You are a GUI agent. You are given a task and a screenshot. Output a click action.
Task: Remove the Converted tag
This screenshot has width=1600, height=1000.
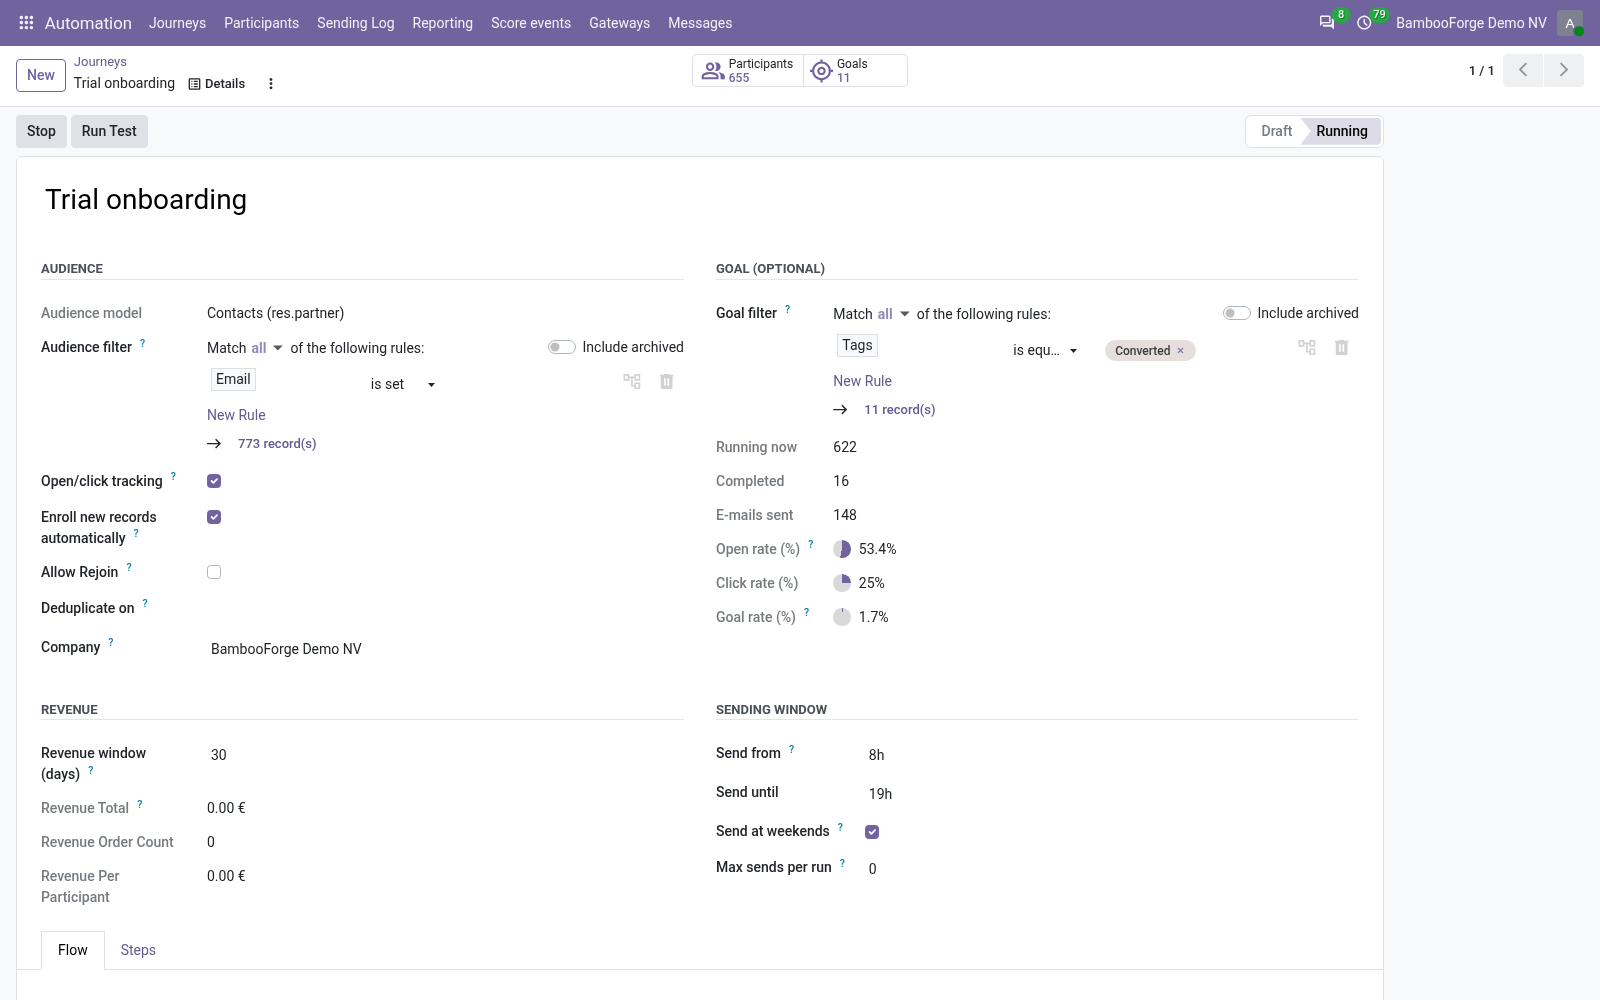coord(1180,350)
